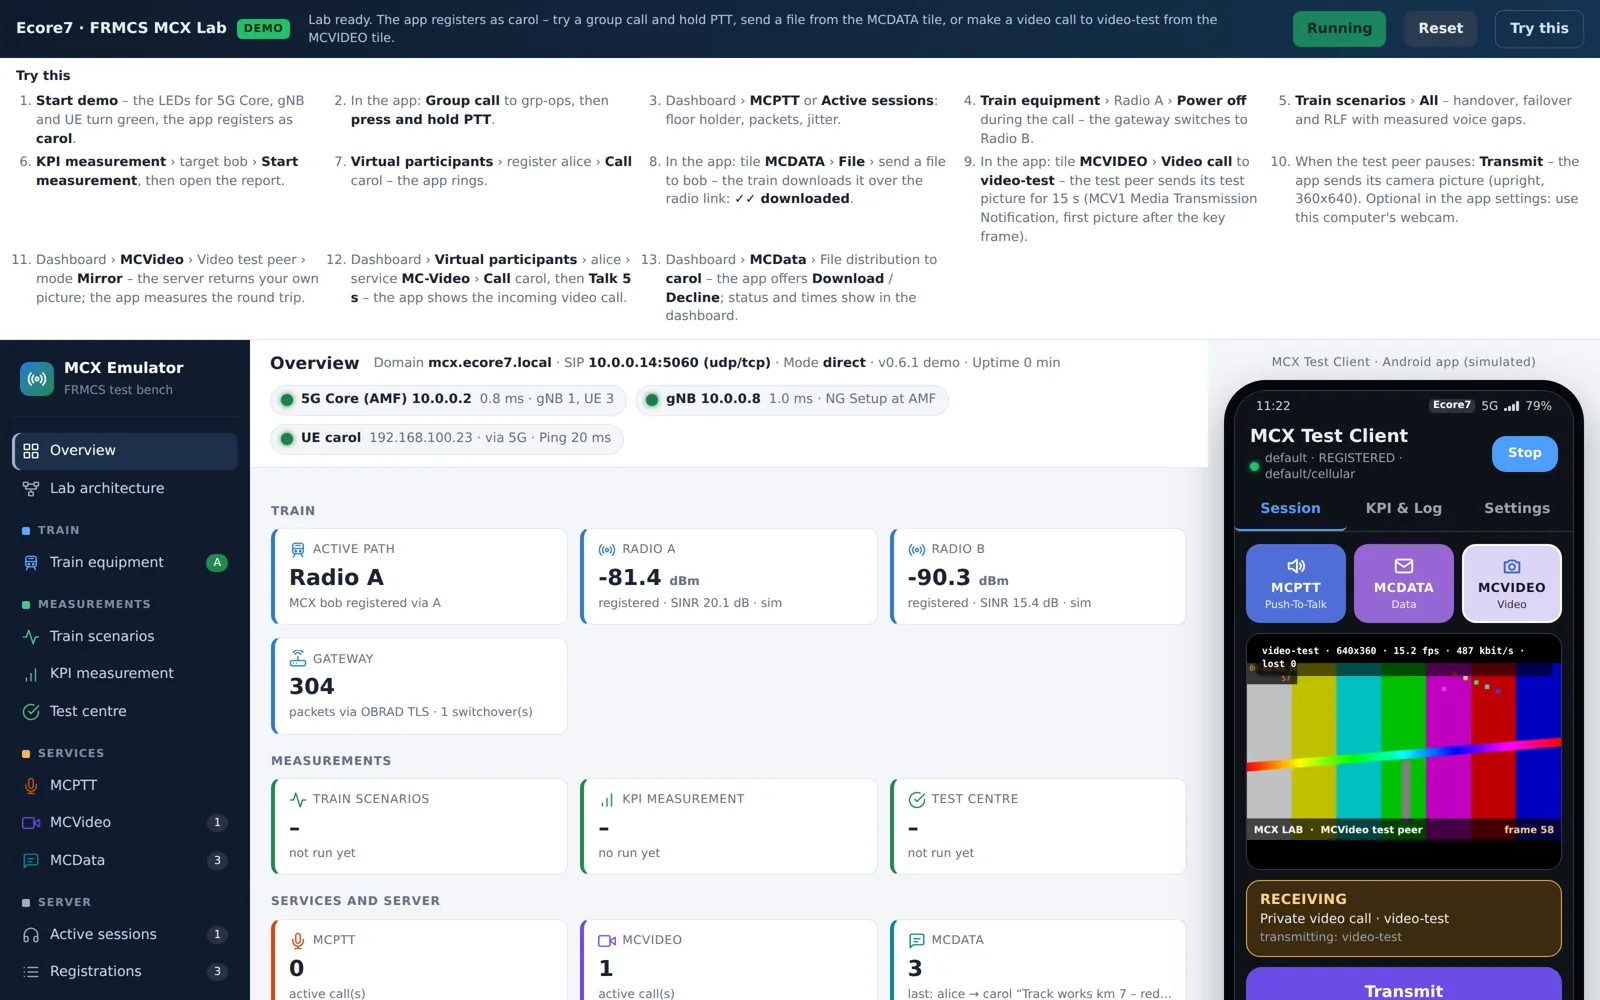Click the MCPTT card microphone icon
This screenshot has width=1600, height=1000.
(x=298, y=940)
